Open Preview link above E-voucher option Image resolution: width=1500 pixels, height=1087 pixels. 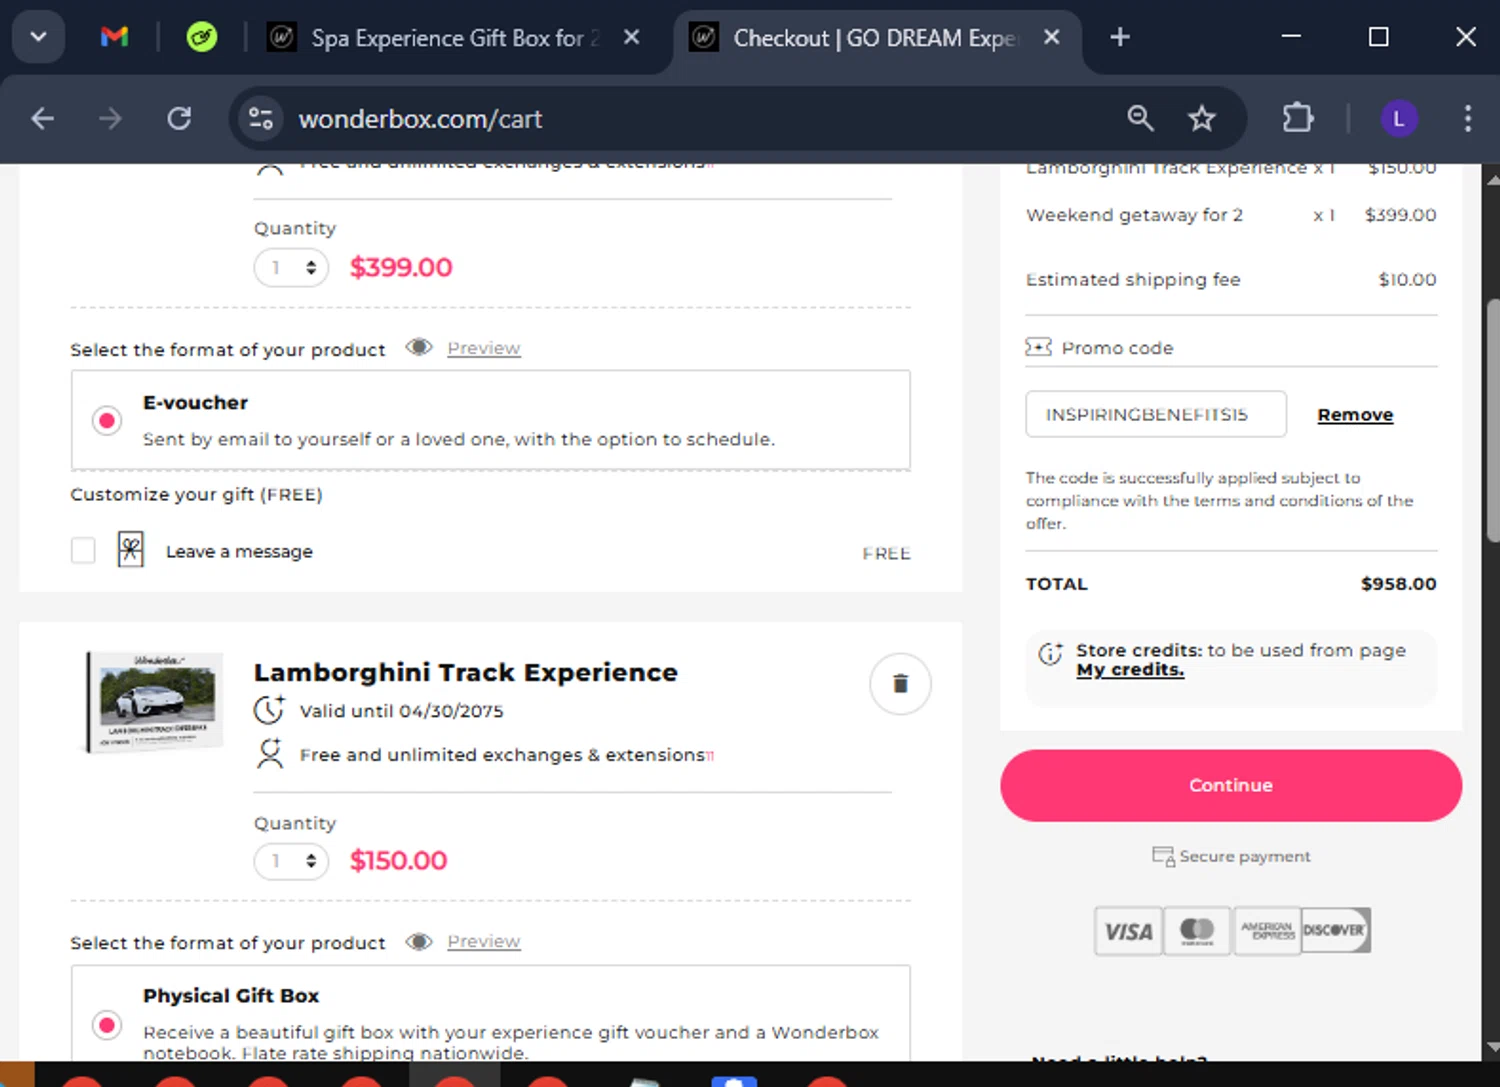[x=484, y=348]
